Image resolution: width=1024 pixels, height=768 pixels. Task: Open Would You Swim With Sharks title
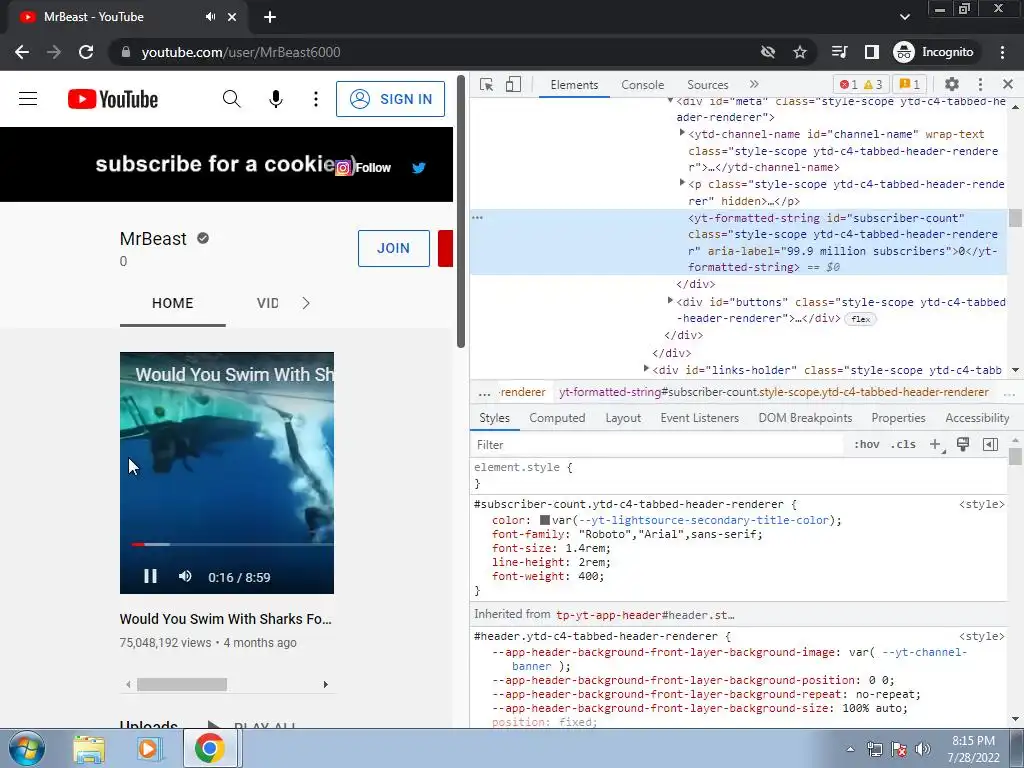coord(225,619)
